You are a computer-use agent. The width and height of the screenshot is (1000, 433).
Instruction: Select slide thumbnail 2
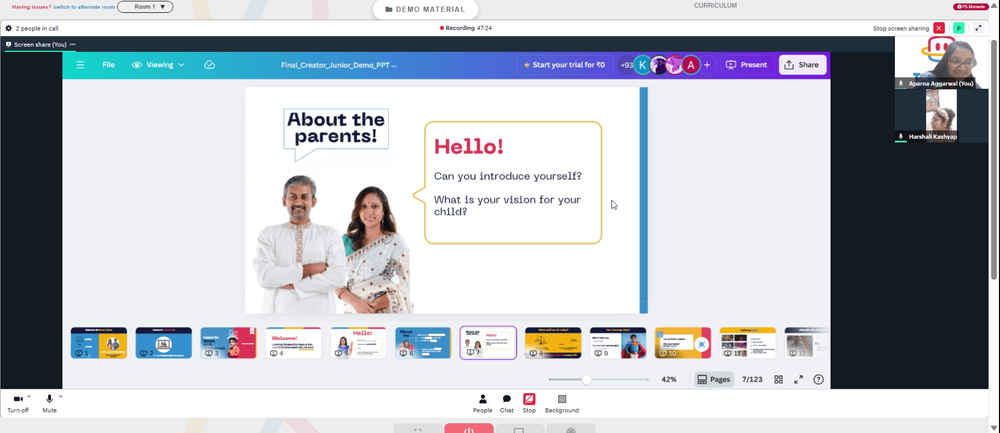coord(164,343)
